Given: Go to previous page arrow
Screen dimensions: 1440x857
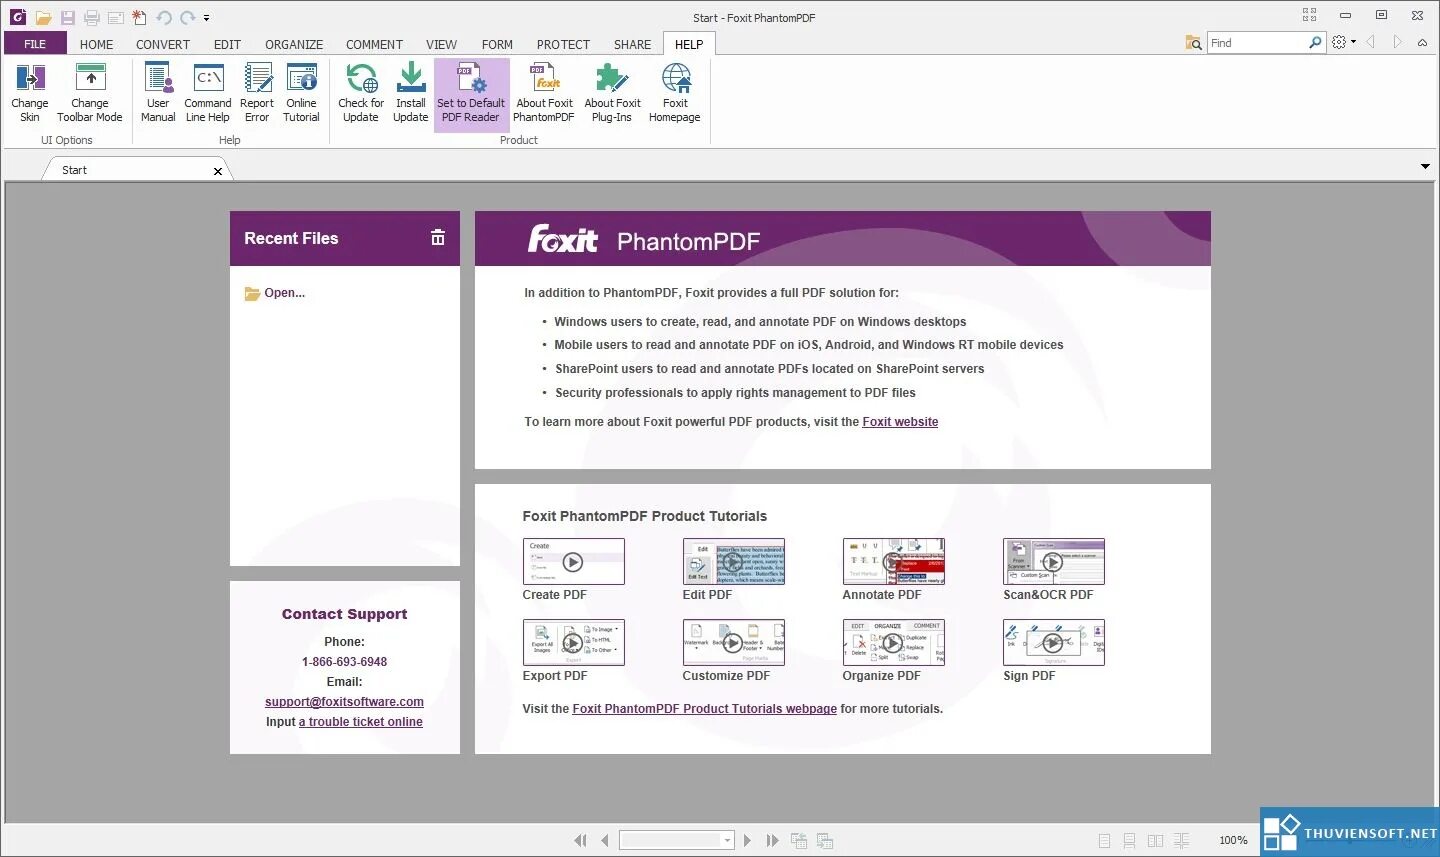Looking at the screenshot, I should (605, 841).
